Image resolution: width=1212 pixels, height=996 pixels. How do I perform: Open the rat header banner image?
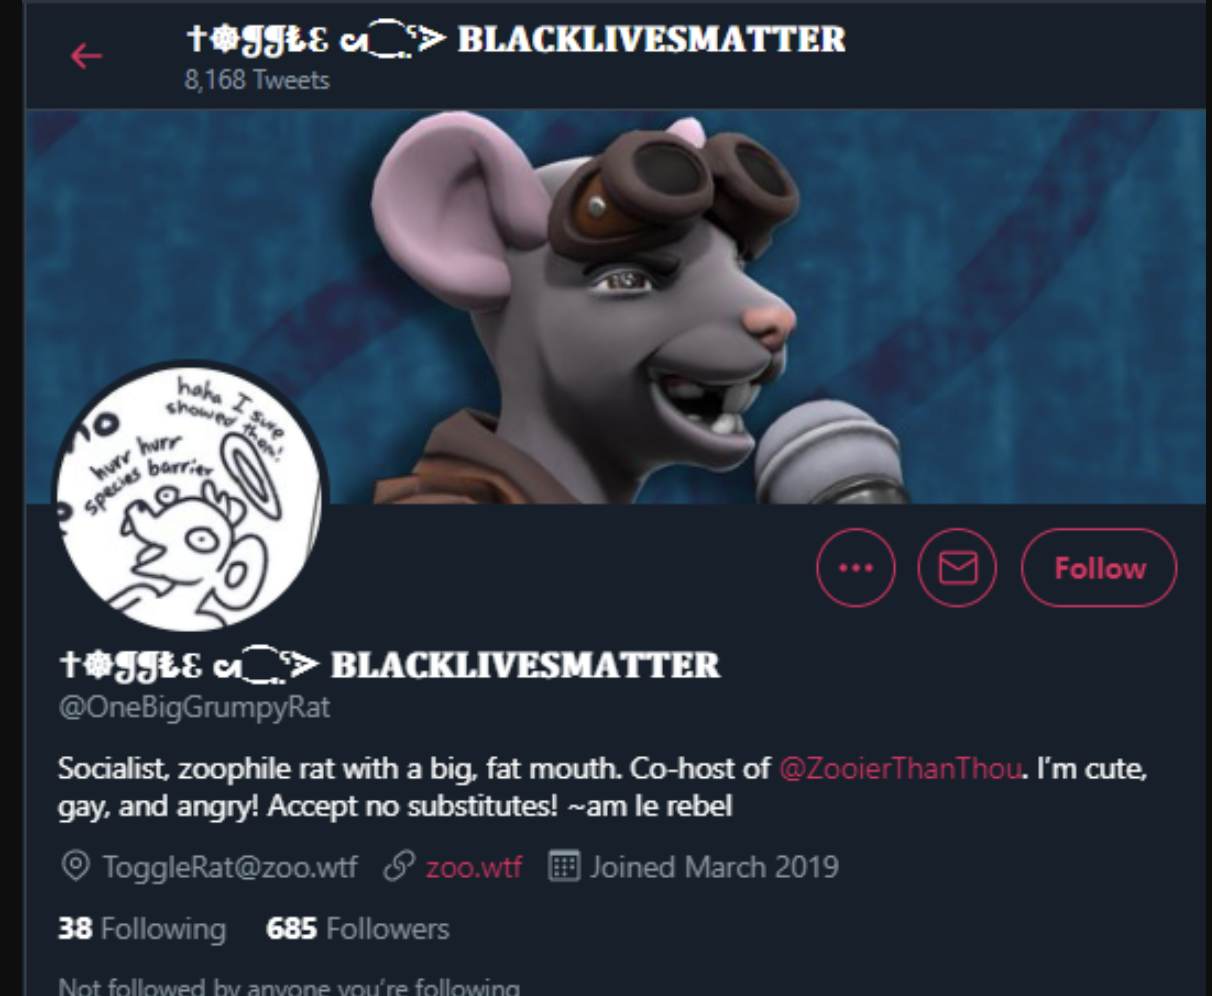coord(616,307)
